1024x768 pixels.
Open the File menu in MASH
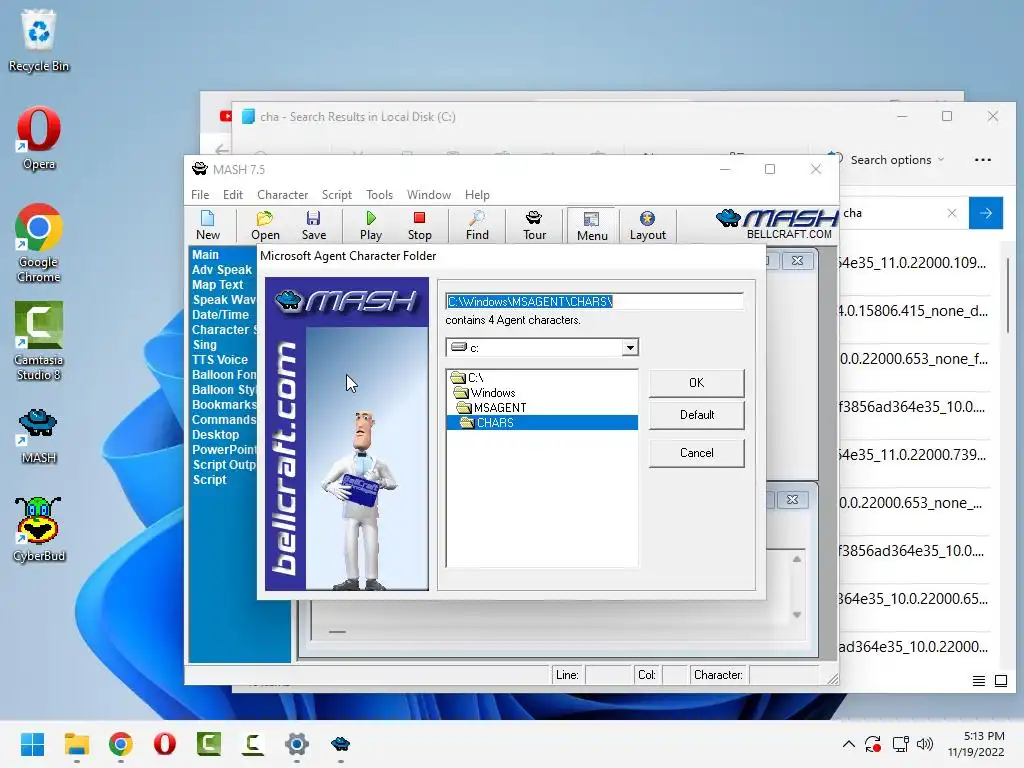(x=200, y=195)
